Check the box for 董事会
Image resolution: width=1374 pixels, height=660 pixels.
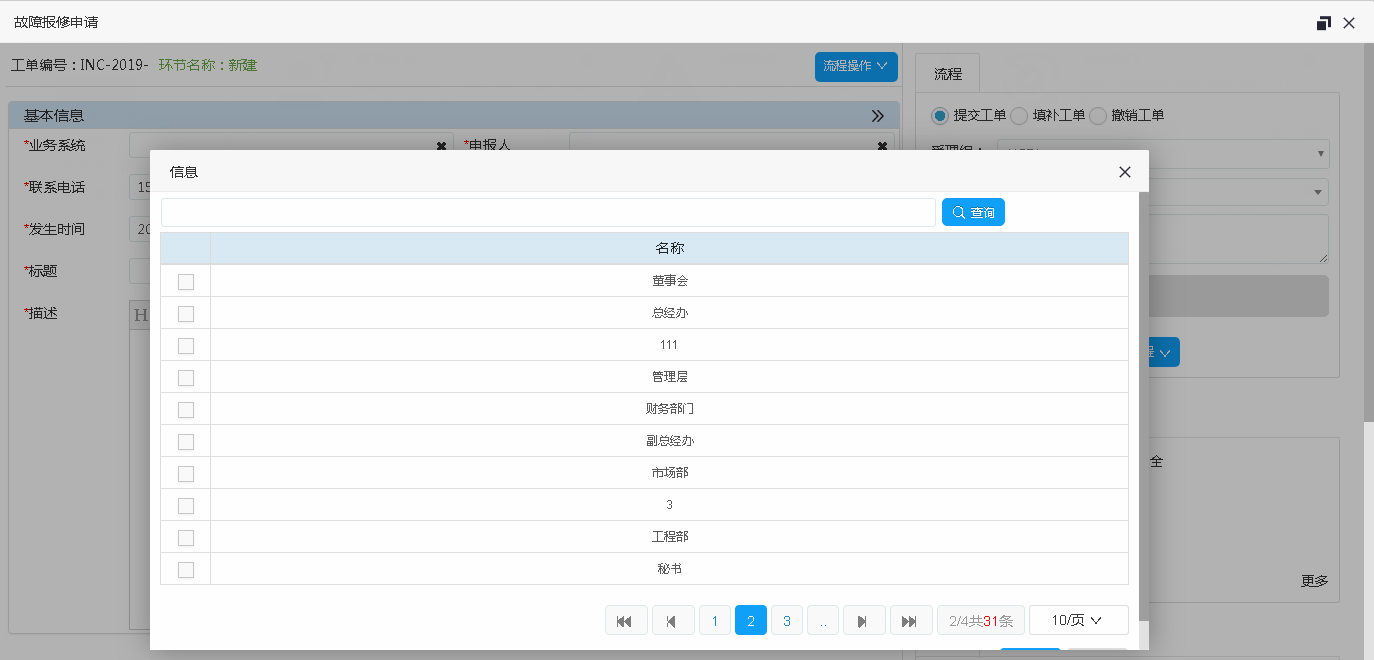186,282
